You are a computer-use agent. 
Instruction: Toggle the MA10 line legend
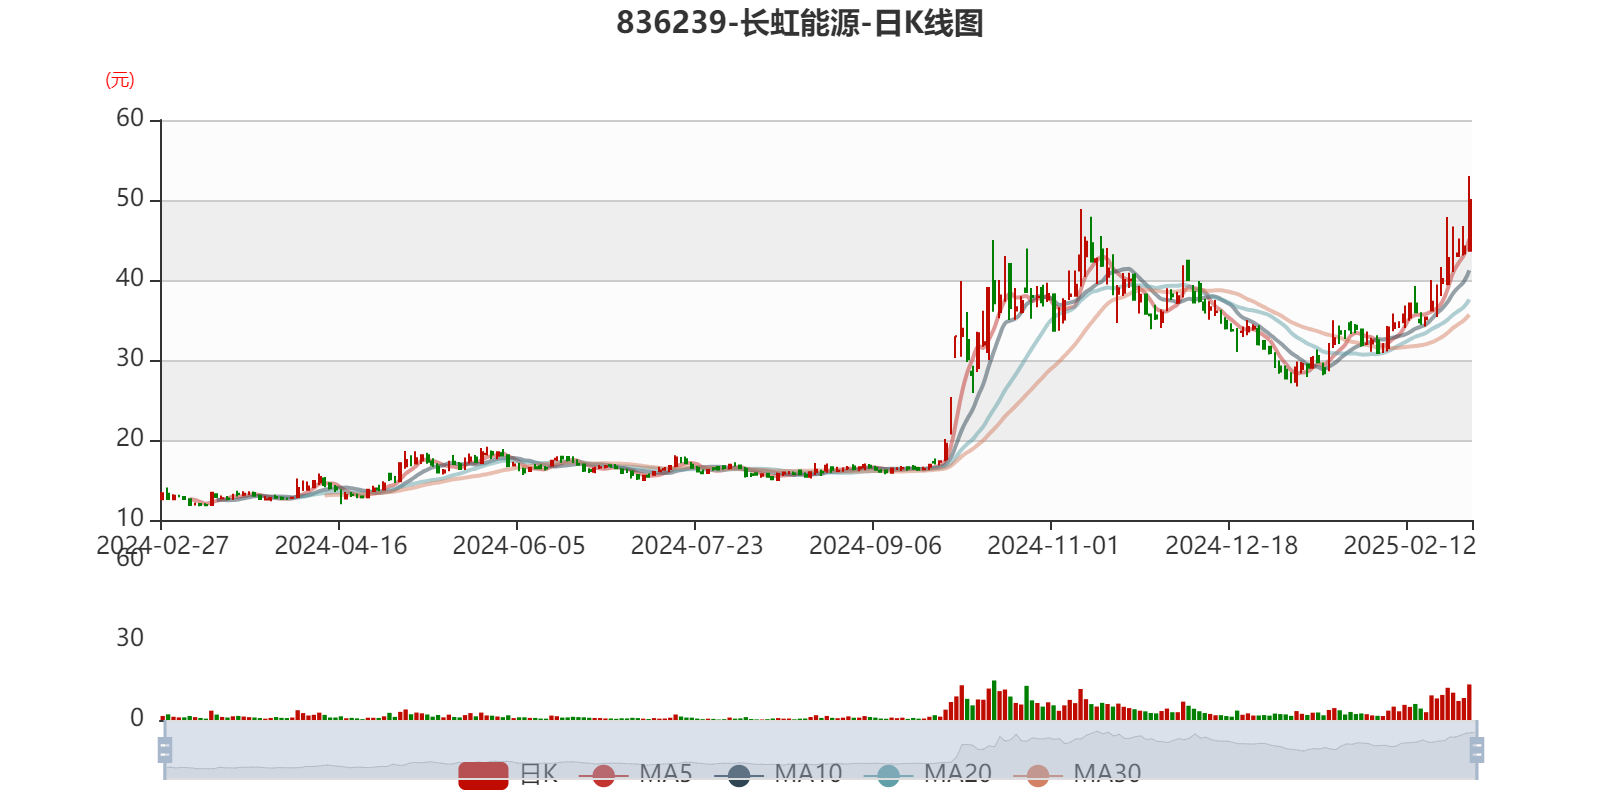(778, 774)
